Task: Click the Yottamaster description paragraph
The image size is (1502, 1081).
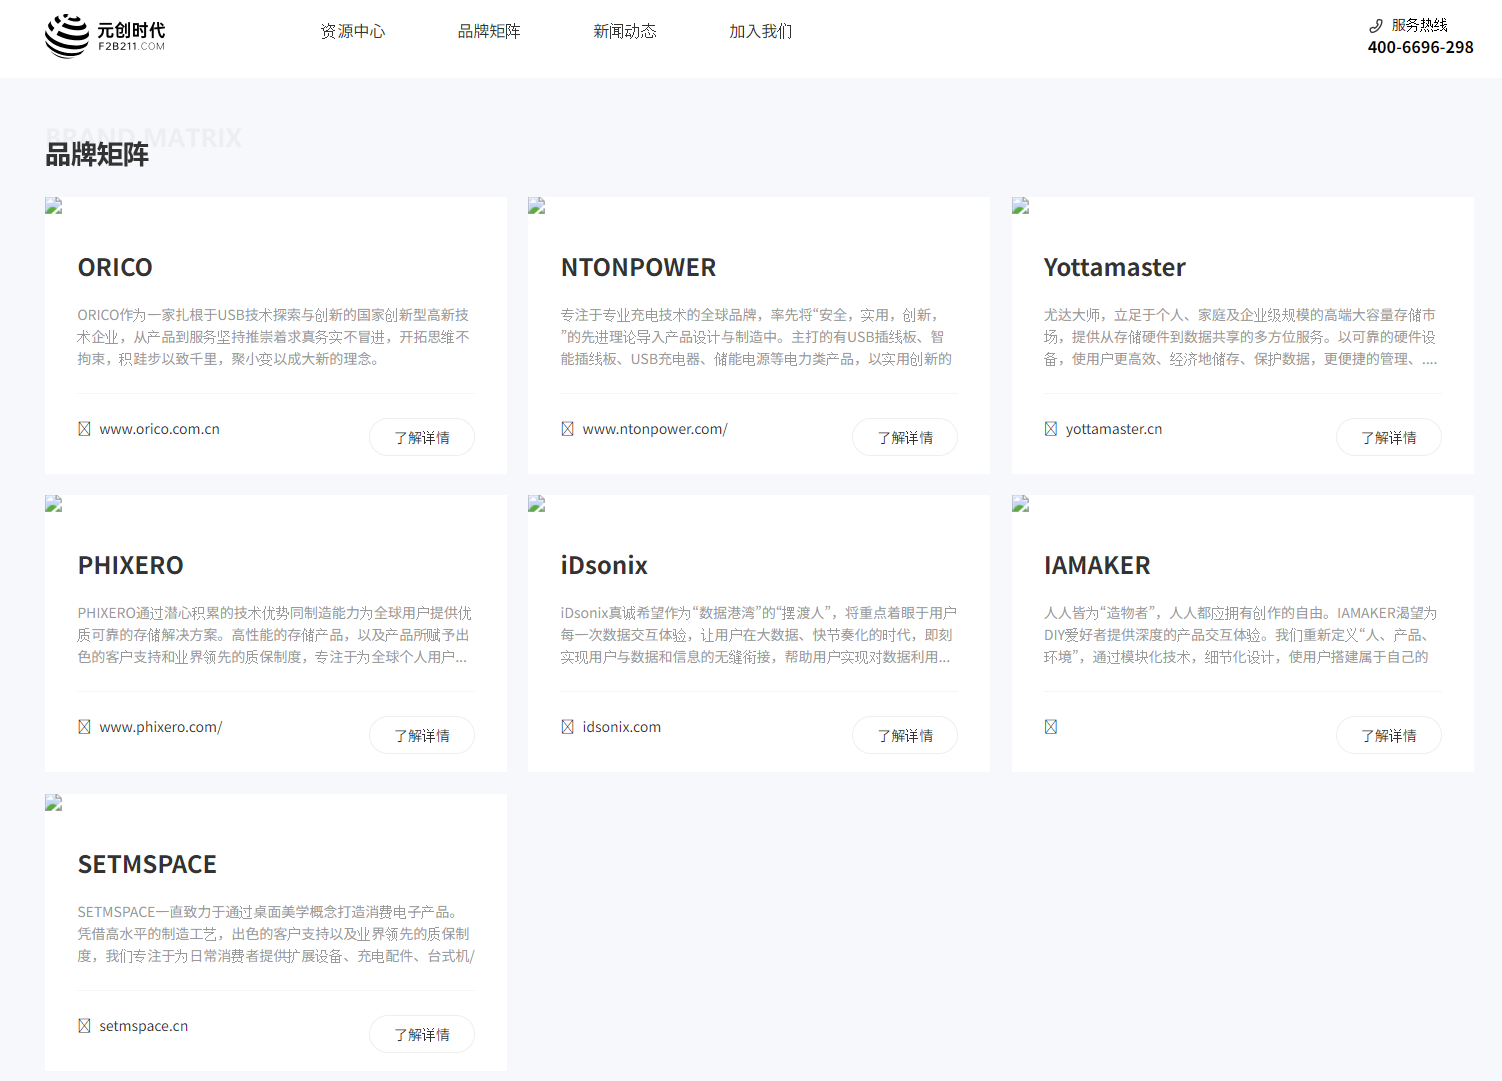Action: 1242,337
